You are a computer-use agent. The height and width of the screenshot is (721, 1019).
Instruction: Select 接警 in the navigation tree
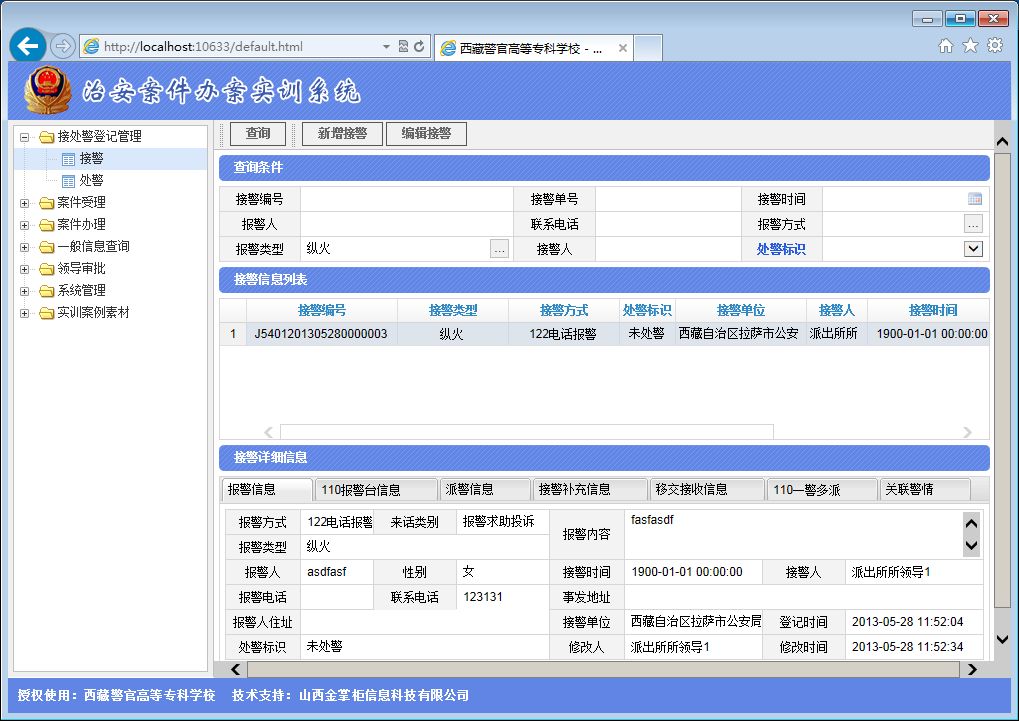pos(92,159)
